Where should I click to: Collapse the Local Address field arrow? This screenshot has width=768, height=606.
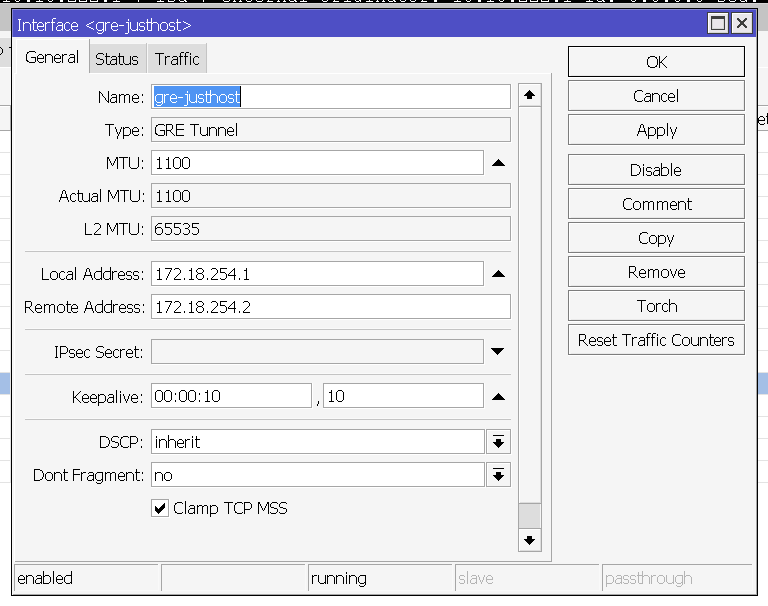498,274
